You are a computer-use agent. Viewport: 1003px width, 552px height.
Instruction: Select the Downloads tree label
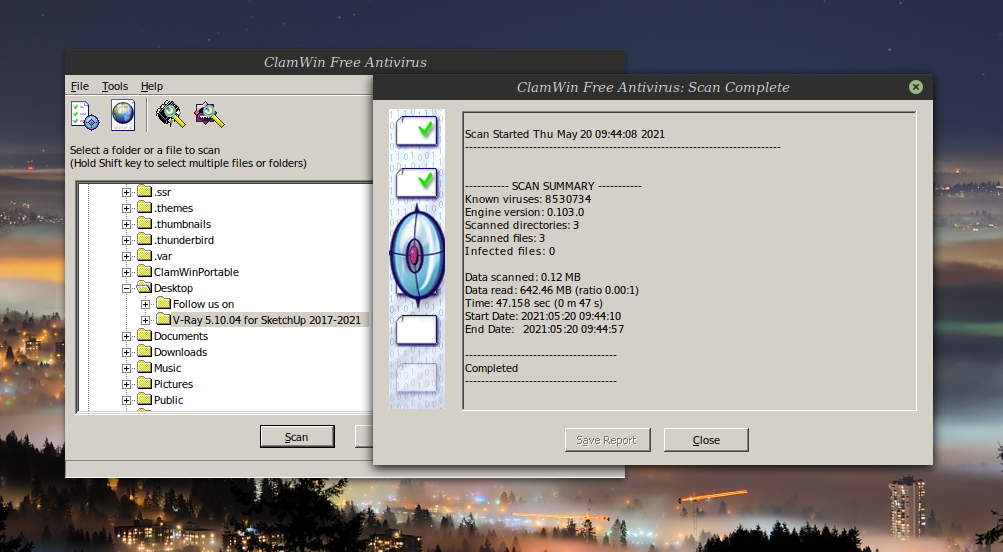coord(180,352)
